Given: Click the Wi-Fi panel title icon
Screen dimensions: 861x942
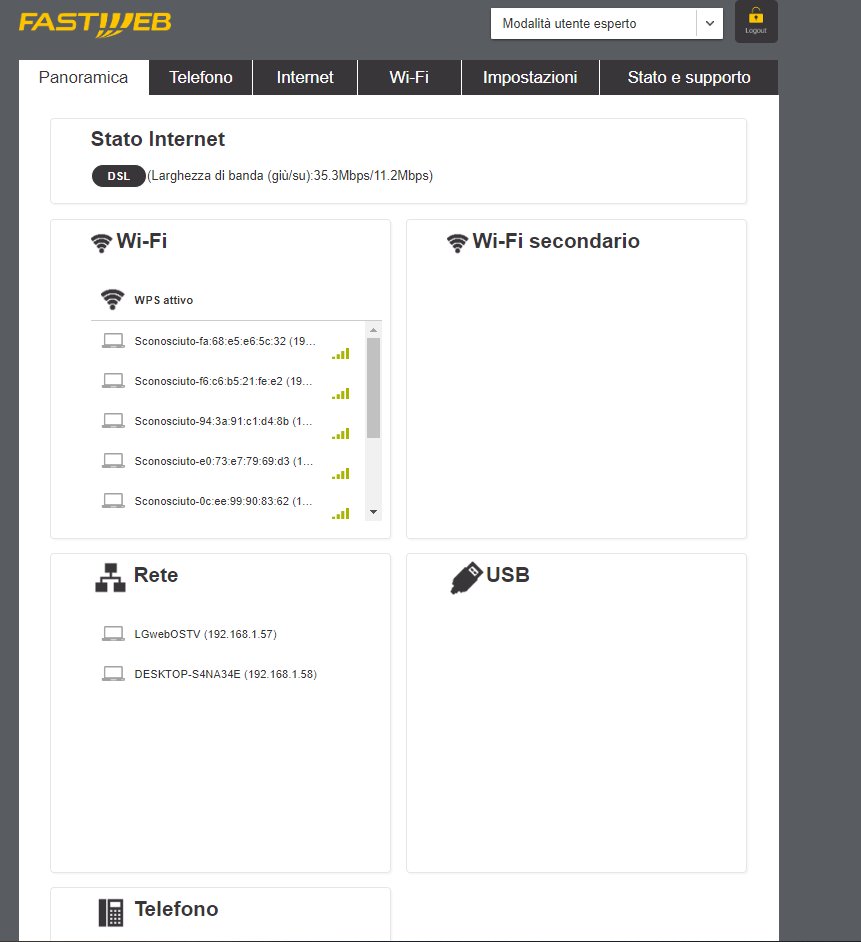Looking at the screenshot, I should pos(101,243).
